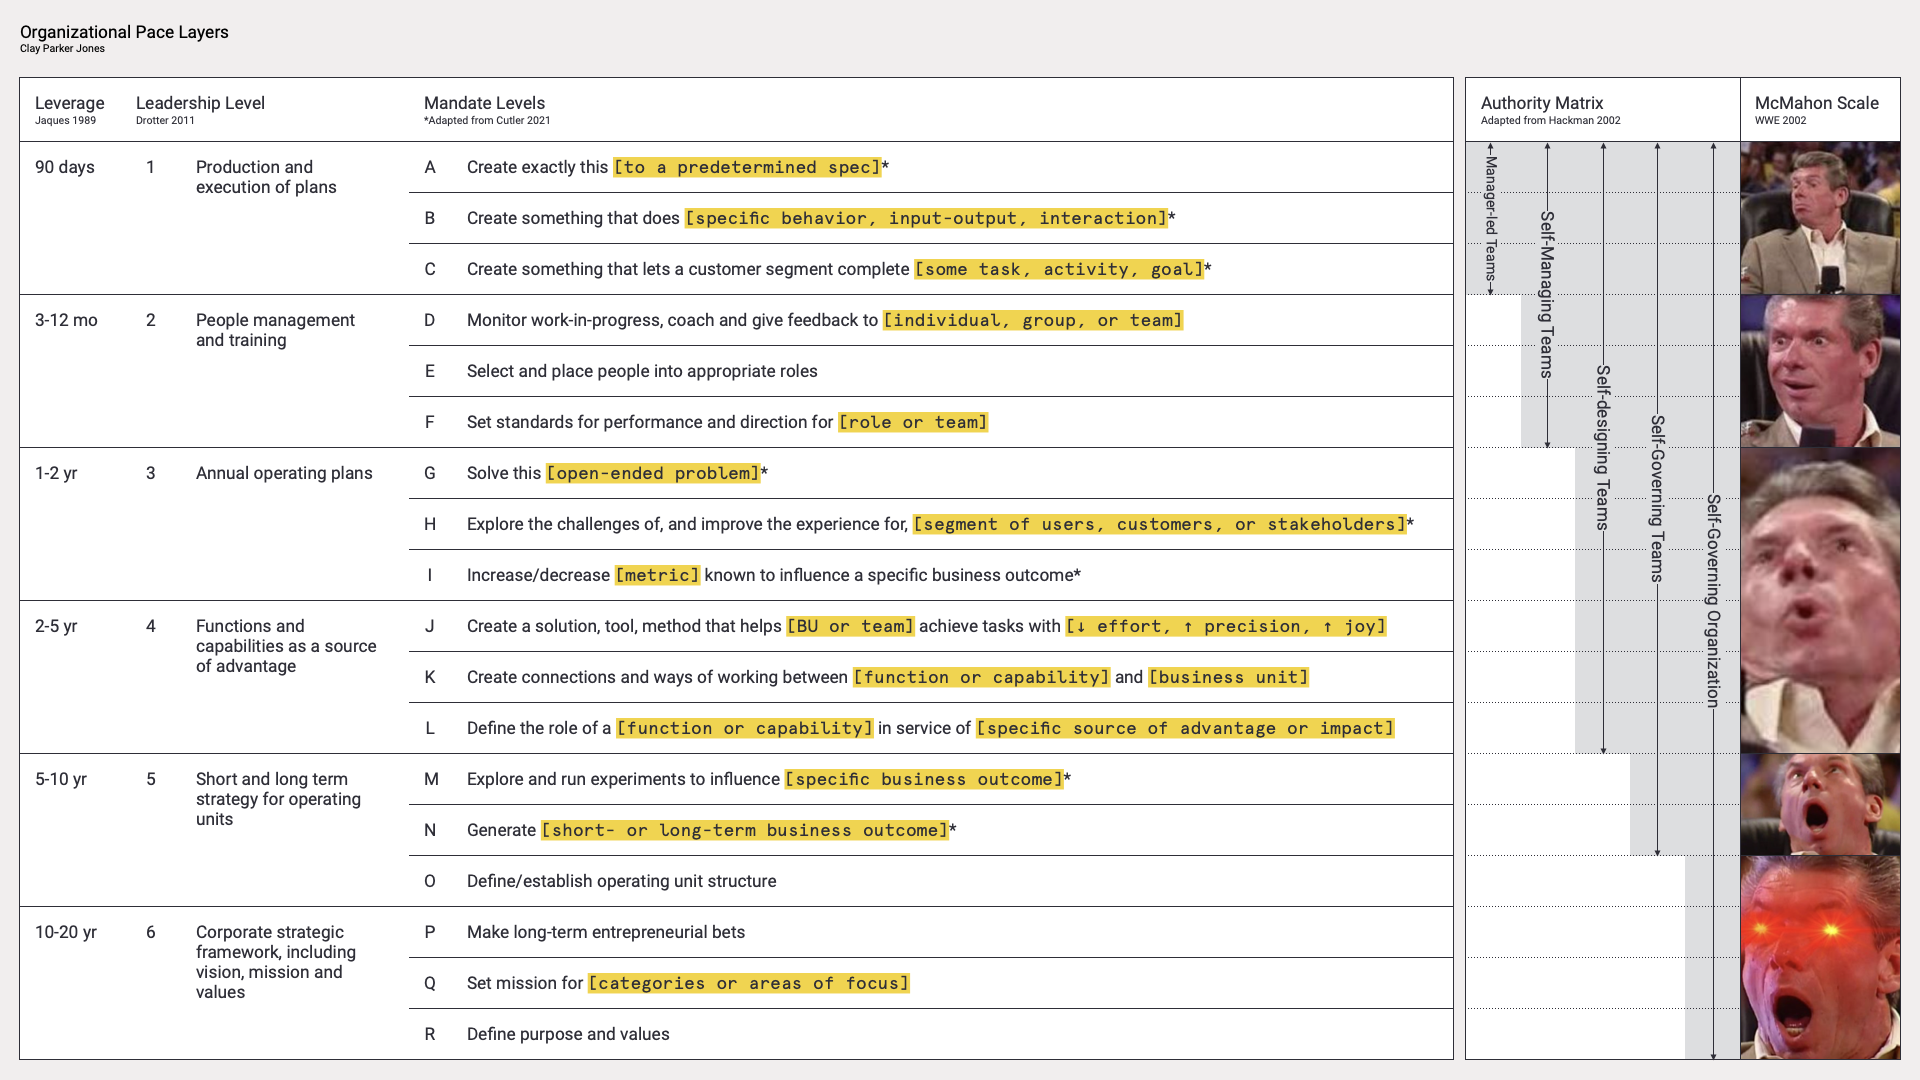
Task: Click the shouting McMahon face image
Action: [x=1820, y=804]
